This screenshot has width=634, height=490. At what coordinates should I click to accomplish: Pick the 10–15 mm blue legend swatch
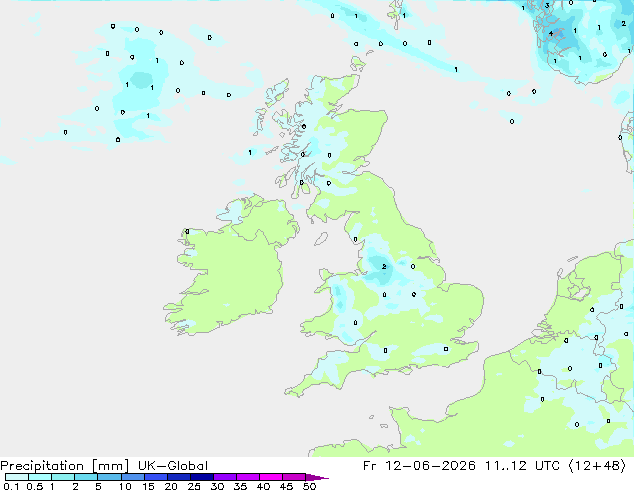click(x=133, y=477)
